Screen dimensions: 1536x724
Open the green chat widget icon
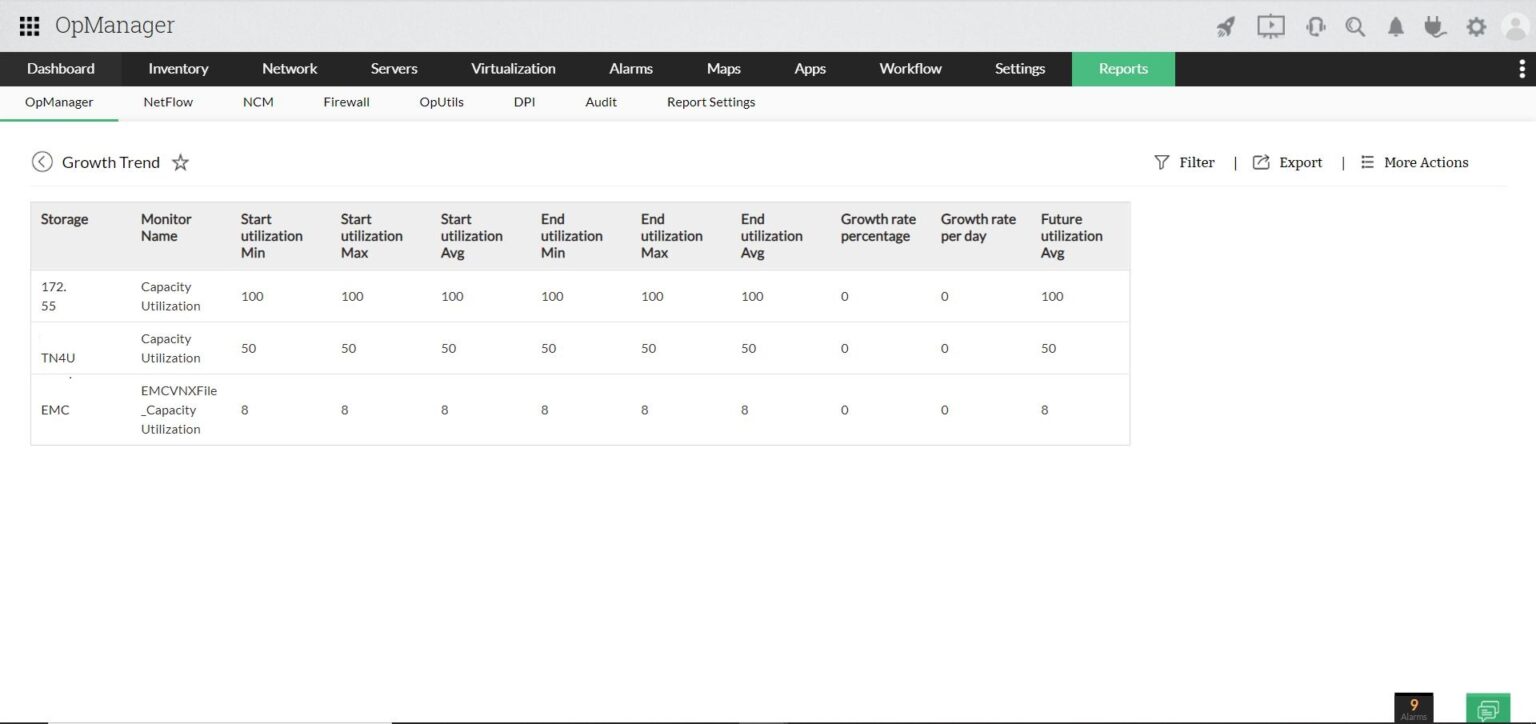(1488, 708)
